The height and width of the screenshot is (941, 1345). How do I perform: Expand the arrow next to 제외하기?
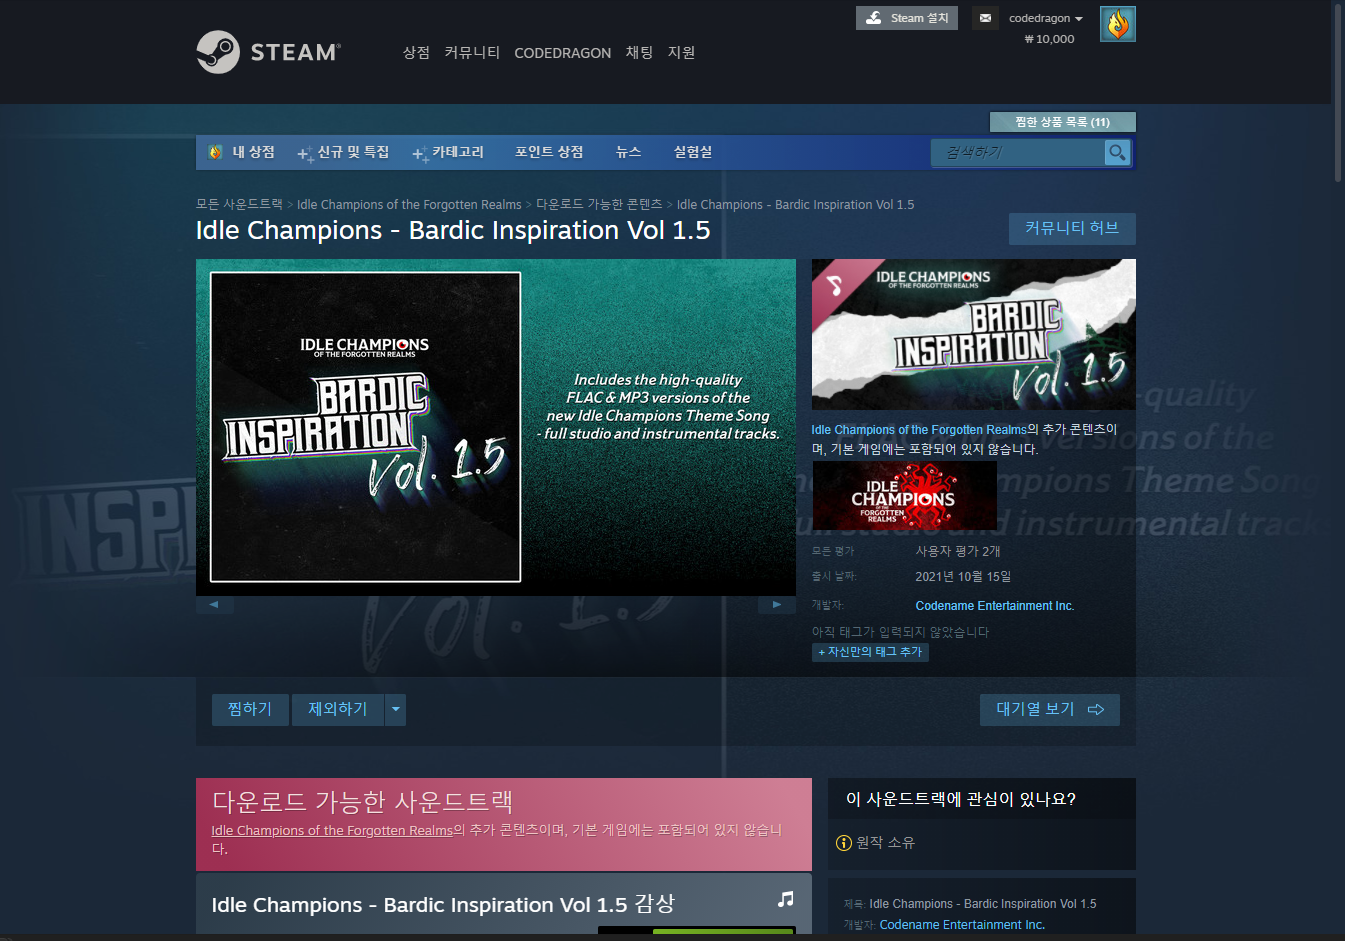pos(396,709)
